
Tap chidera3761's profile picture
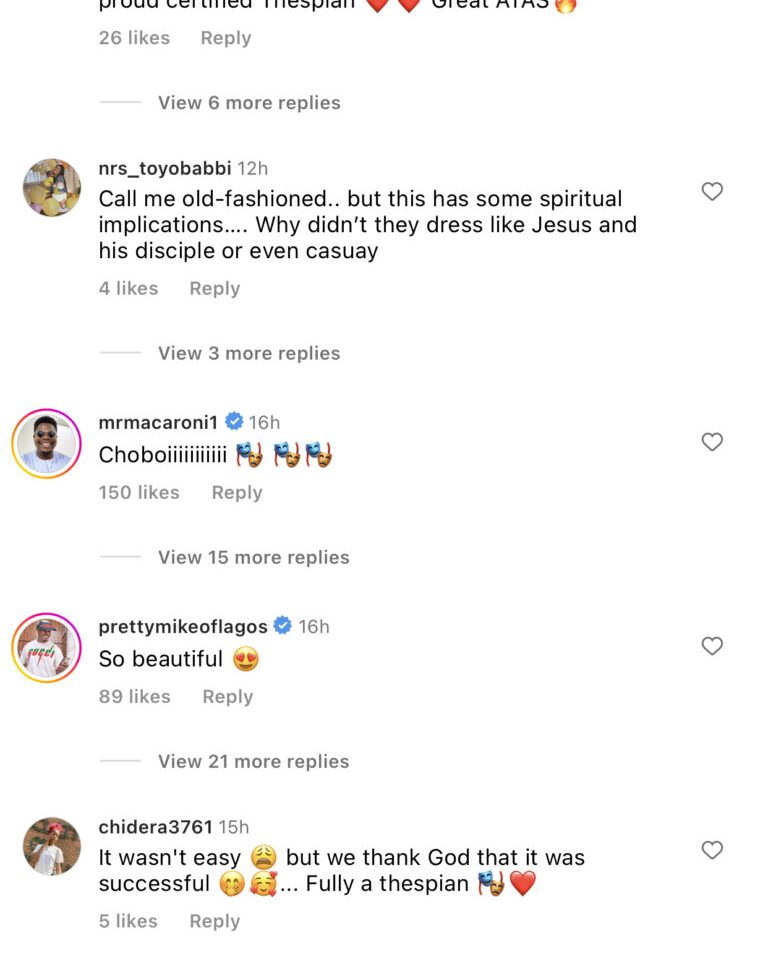pyautogui.click(x=51, y=846)
